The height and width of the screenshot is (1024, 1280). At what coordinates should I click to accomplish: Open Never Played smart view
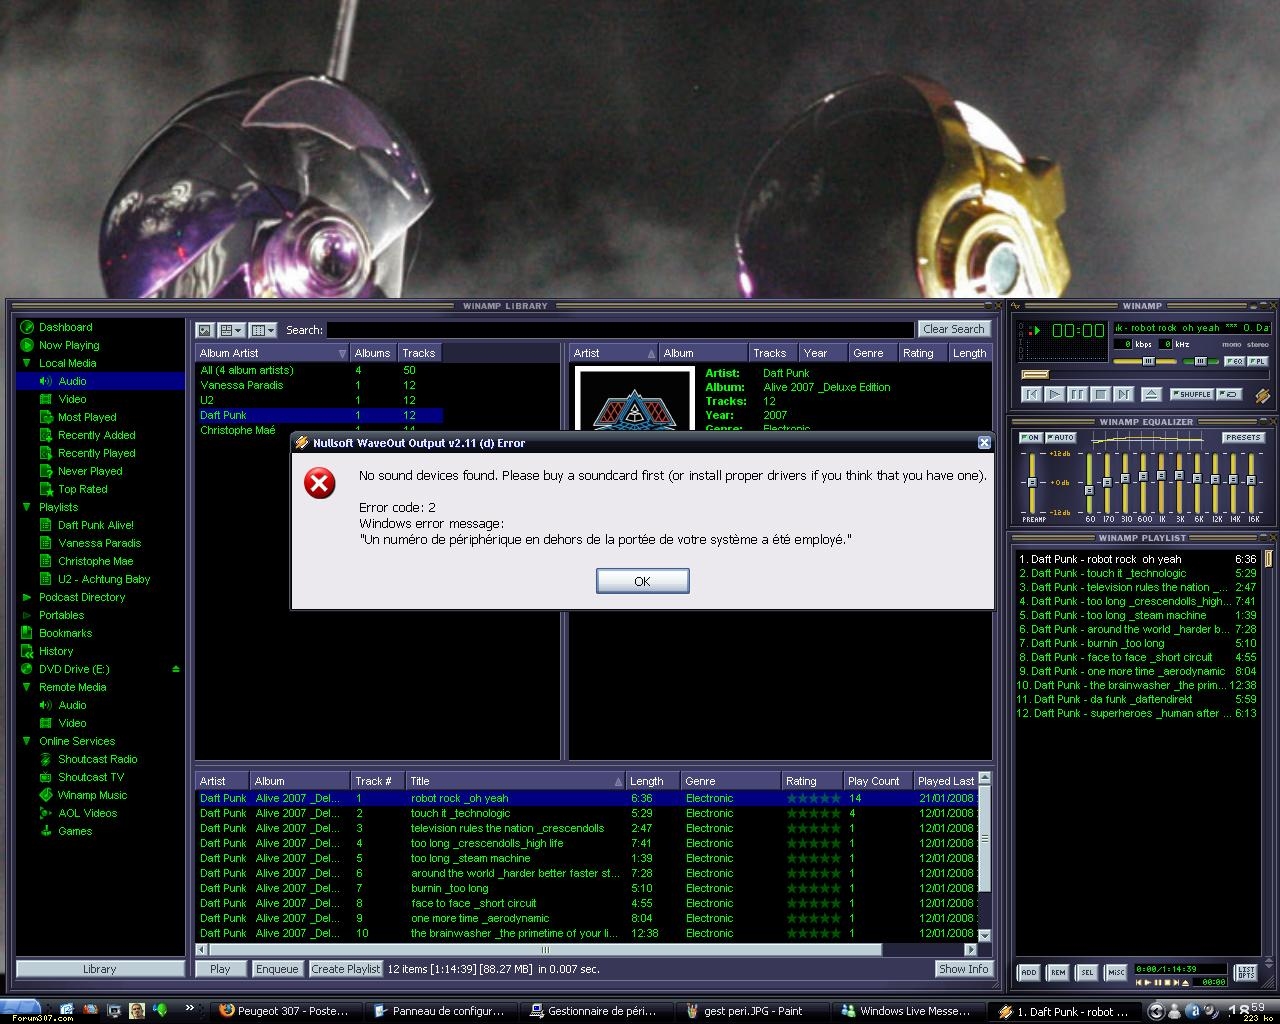click(x=90, y=471)
